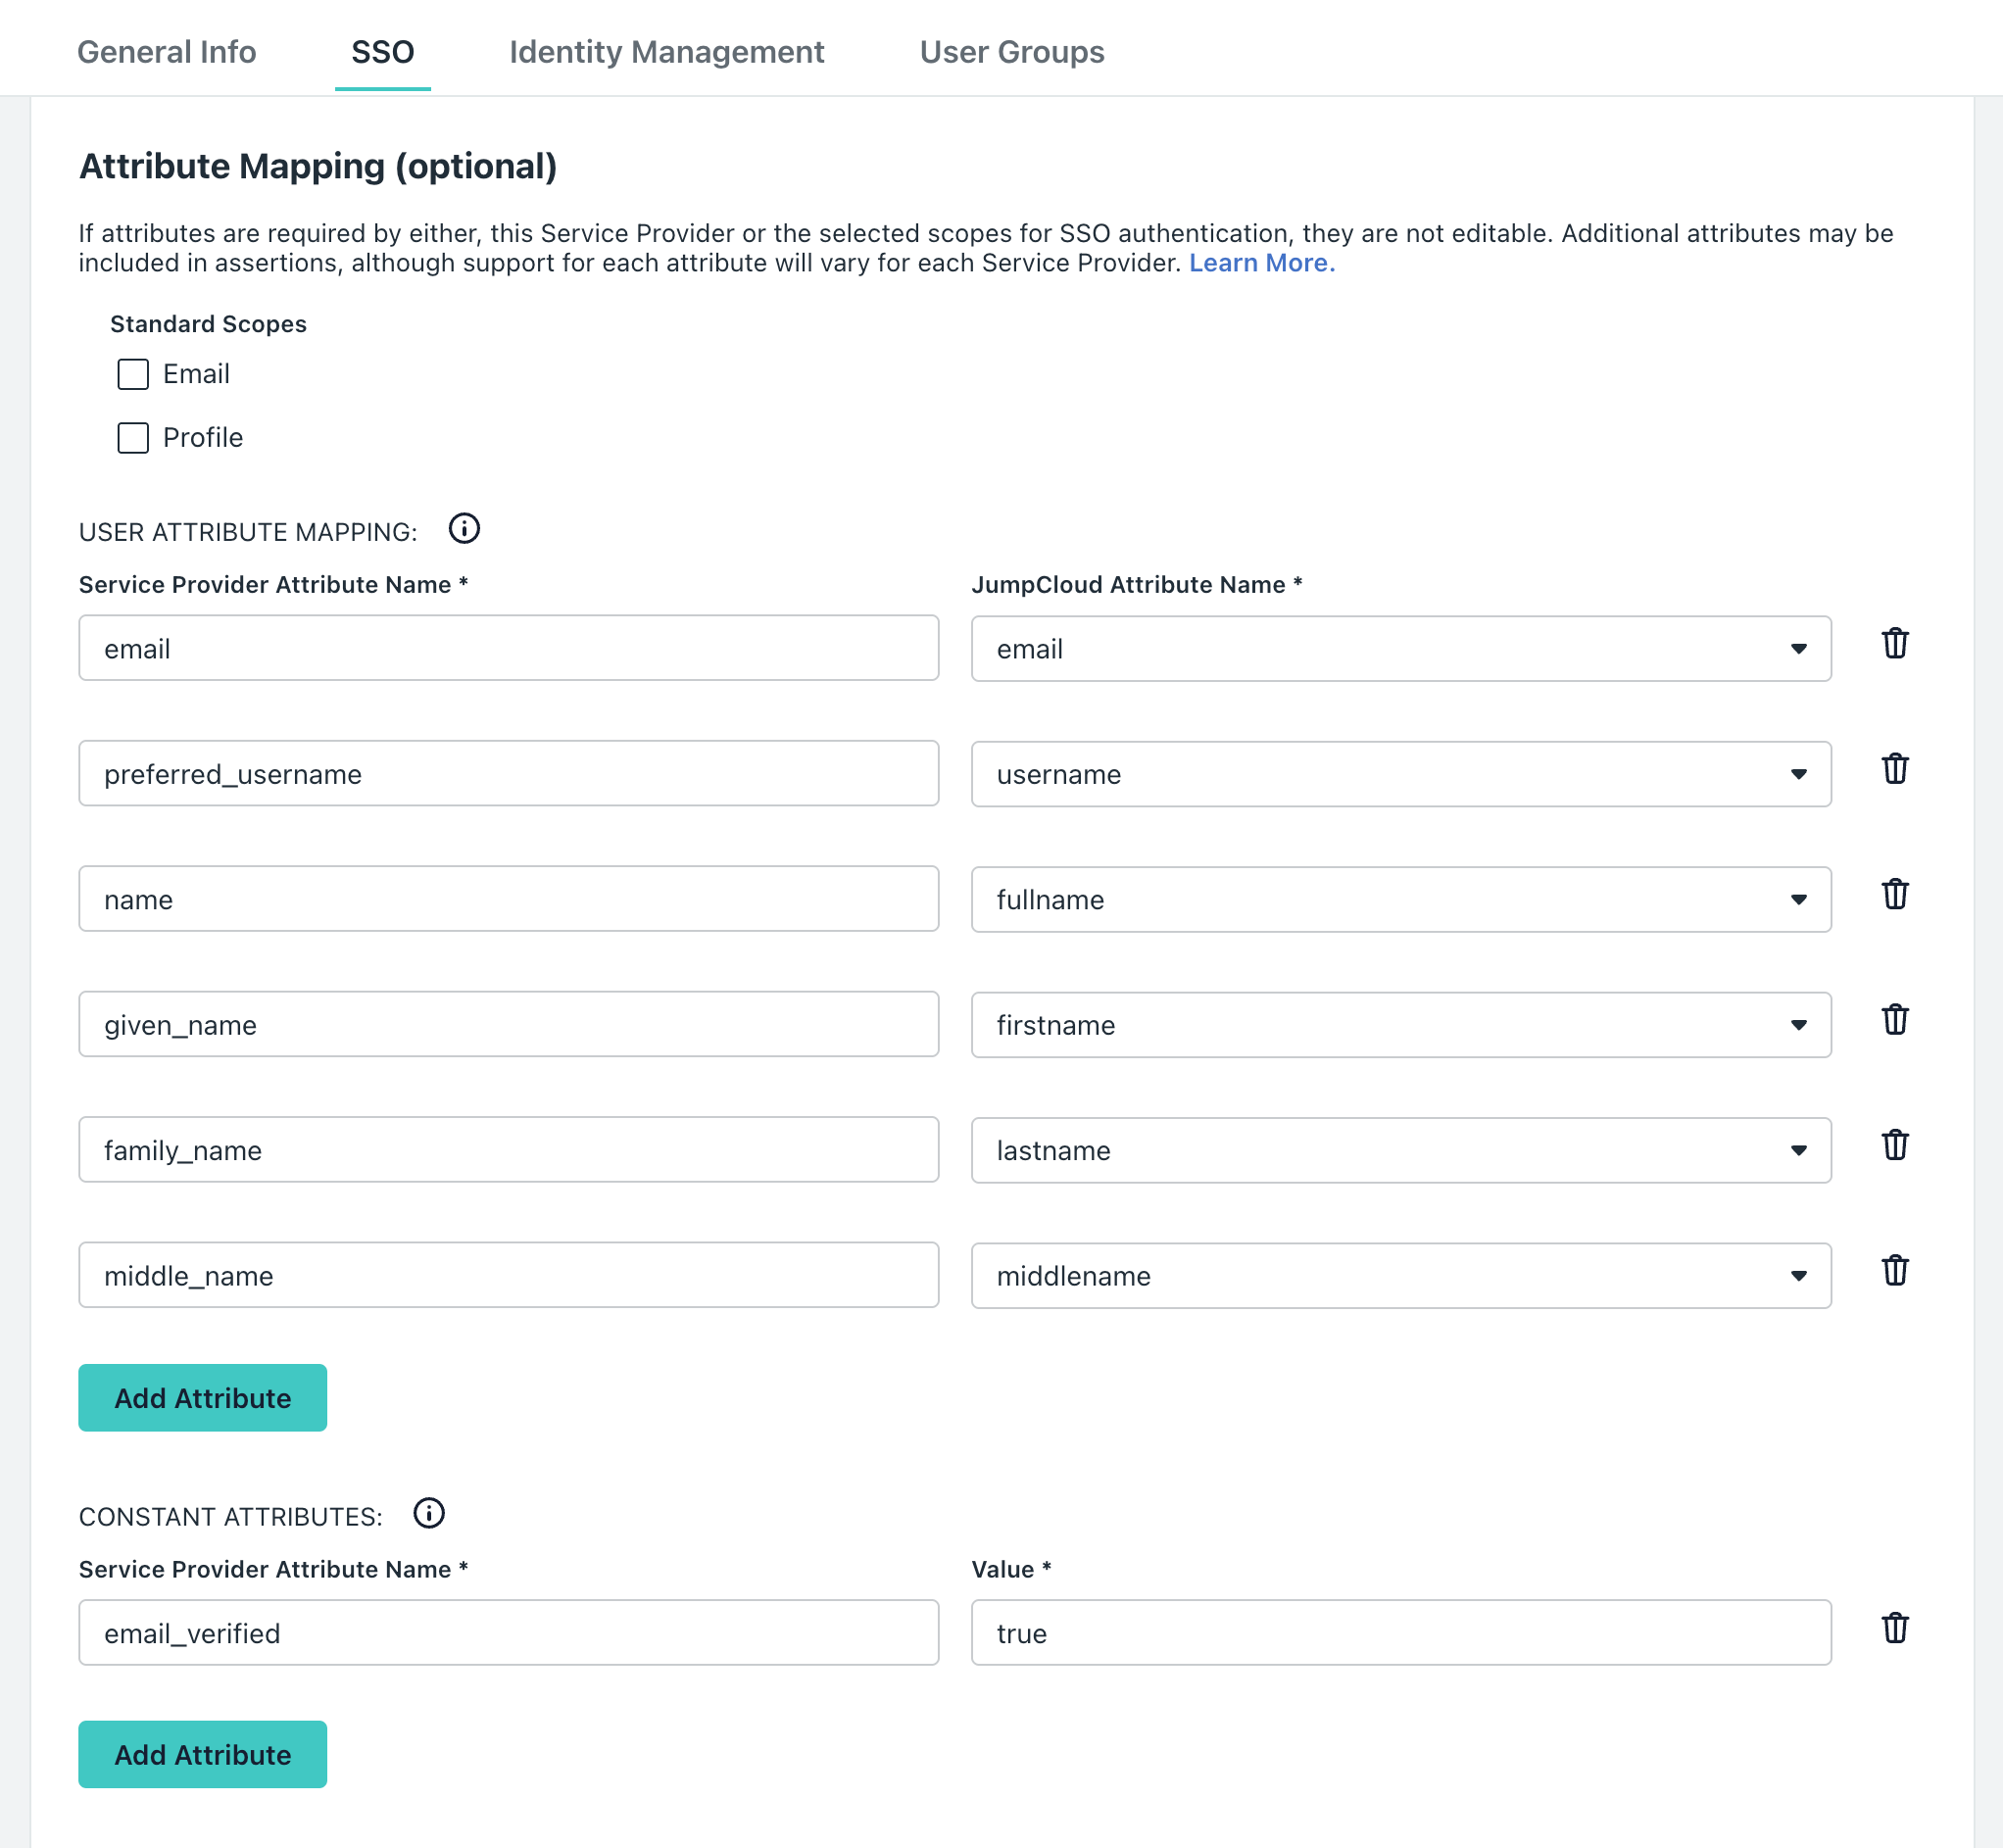The image size is (2003, 1848).
Task: Click the Add Attribute button under user mappings
Action: [x=202, y=1397]
